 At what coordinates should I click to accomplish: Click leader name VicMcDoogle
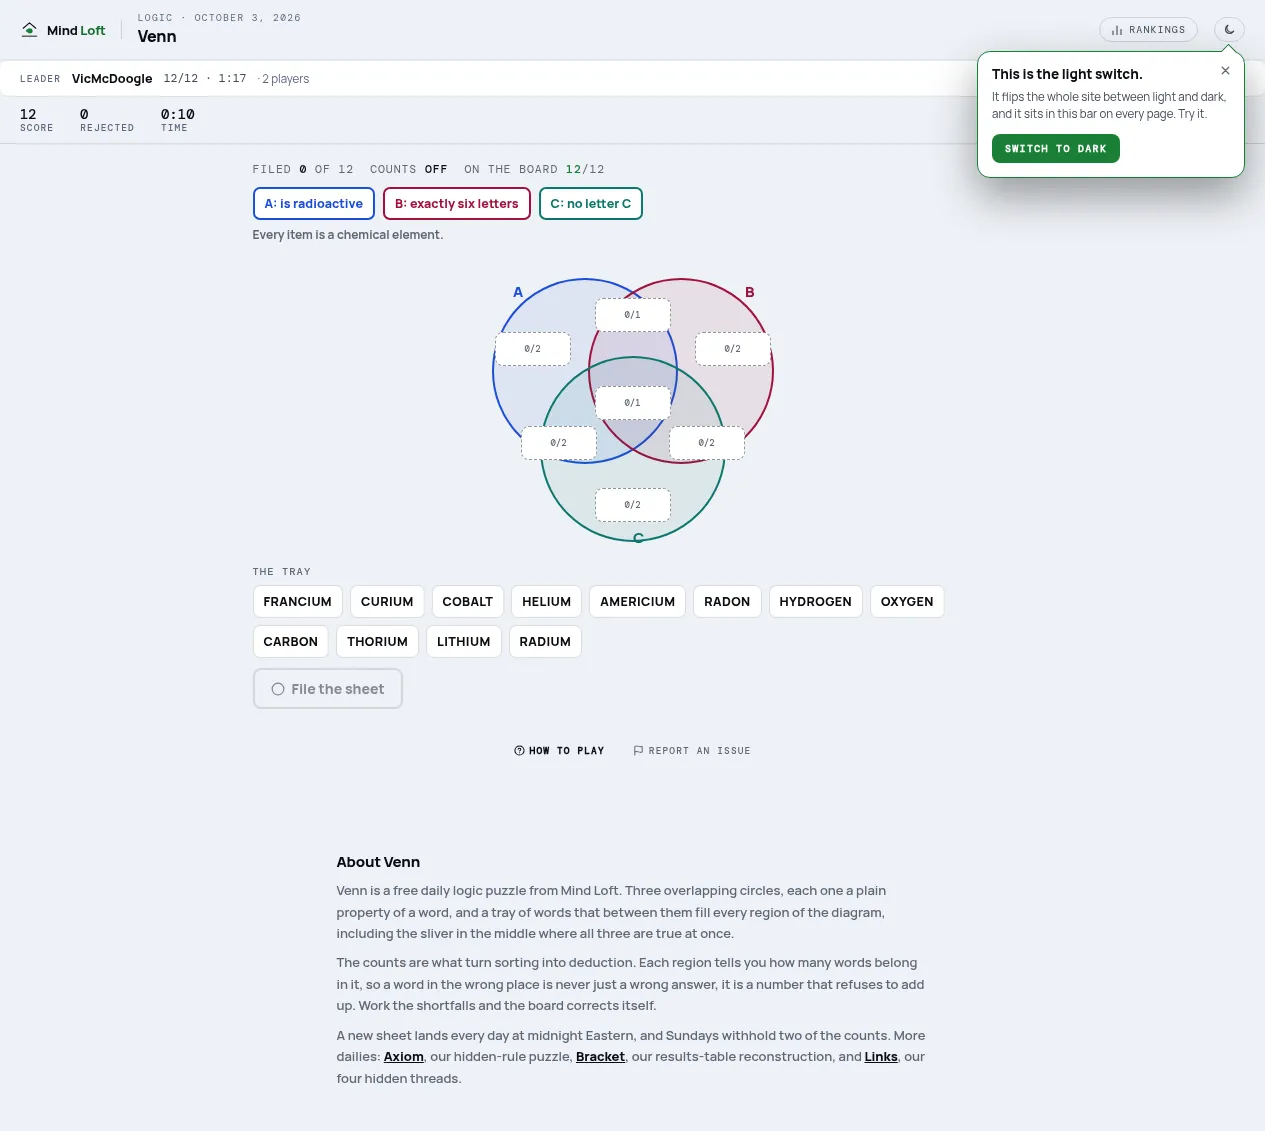click(x=112, y=79)
